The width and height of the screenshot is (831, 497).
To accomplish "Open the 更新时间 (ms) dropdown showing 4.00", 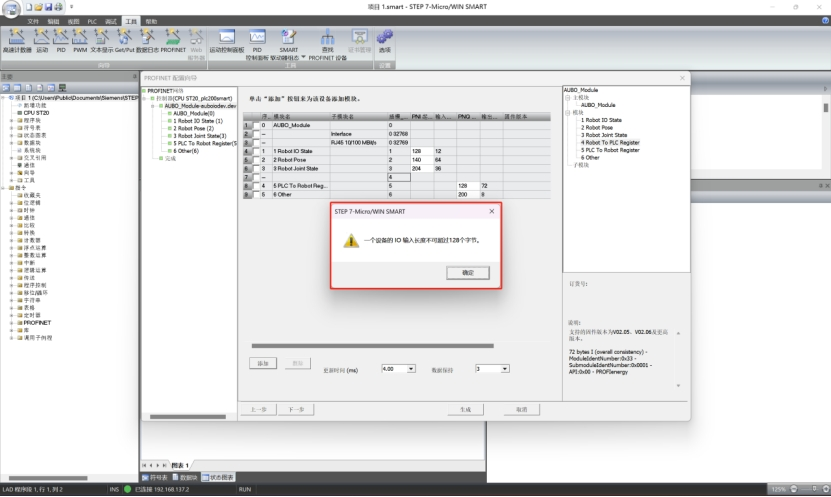I will pos(412,369).
